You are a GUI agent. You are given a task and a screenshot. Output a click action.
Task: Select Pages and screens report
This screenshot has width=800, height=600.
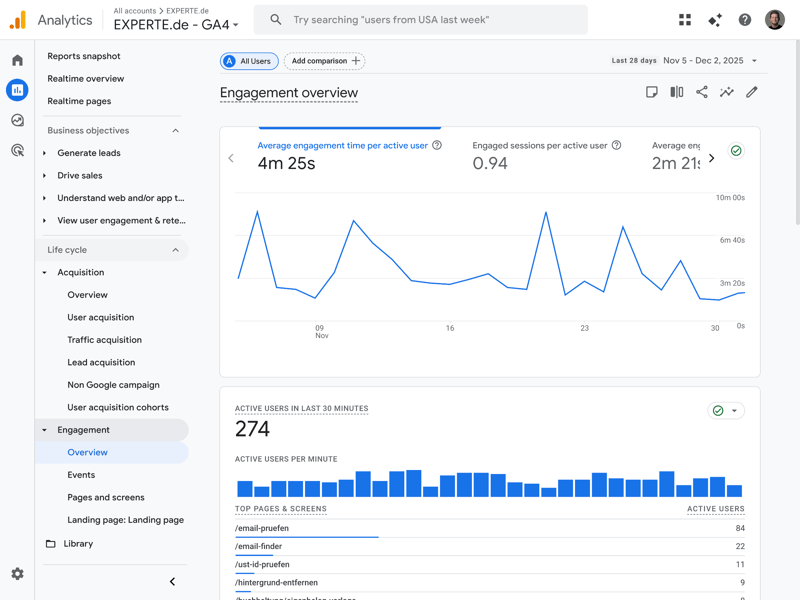[106, 497]
